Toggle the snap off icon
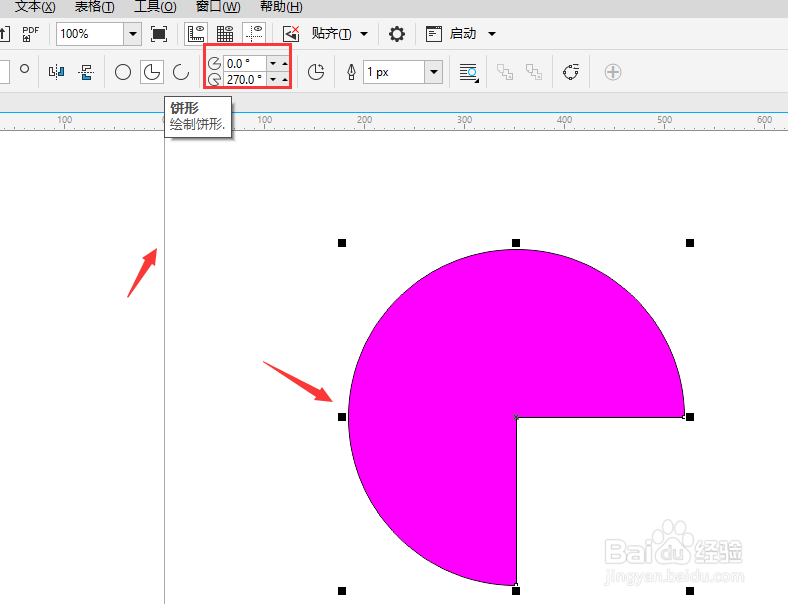Screen dimensions: 788x604 291,34
